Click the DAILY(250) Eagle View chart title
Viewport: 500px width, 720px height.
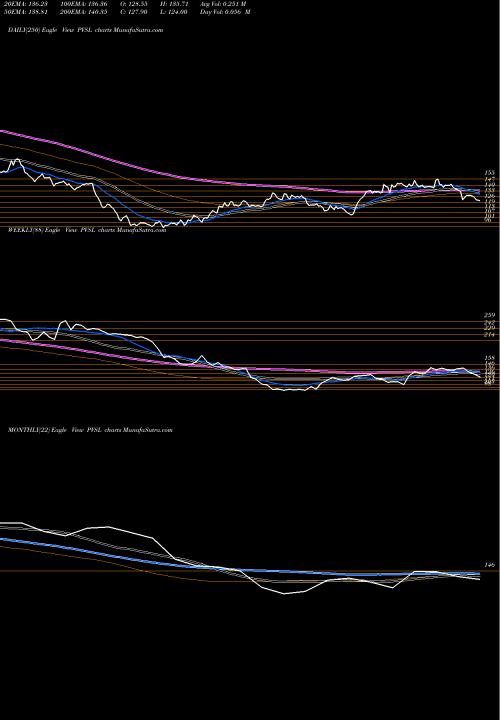click(85, 30)
